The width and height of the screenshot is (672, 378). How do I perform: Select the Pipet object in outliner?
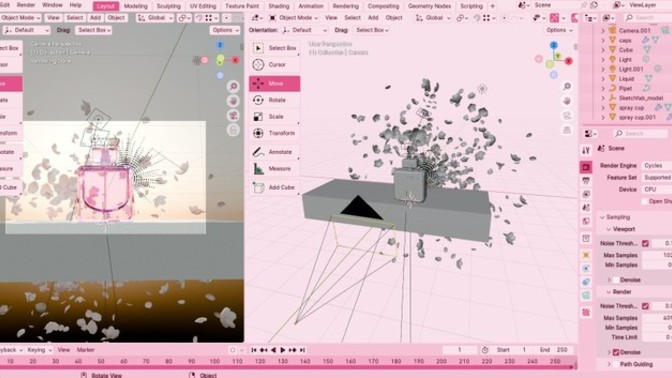(x=625, y=89)
